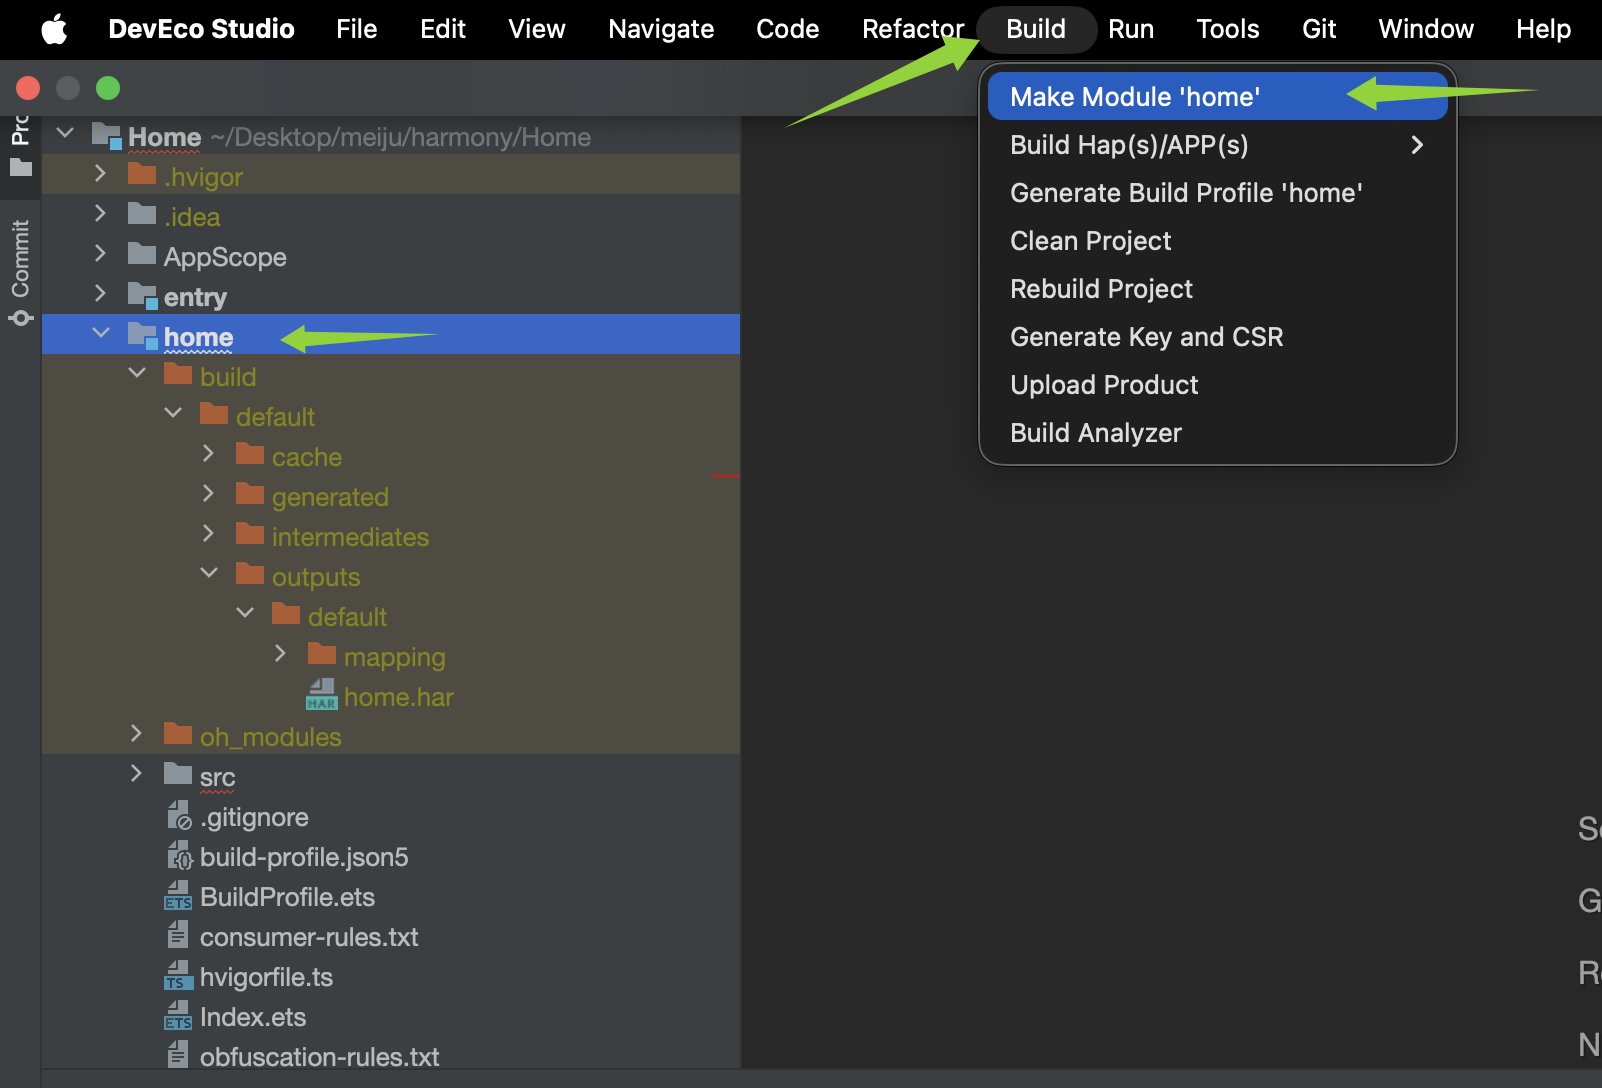The height and width of the screenshot is (1088, 1602).
Task: Open the File menu
Action: [357, 29]
